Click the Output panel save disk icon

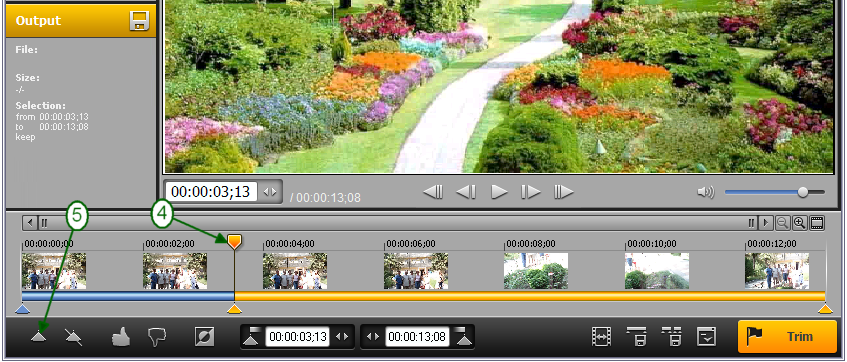pyautogui.click(x=139, y=21)
